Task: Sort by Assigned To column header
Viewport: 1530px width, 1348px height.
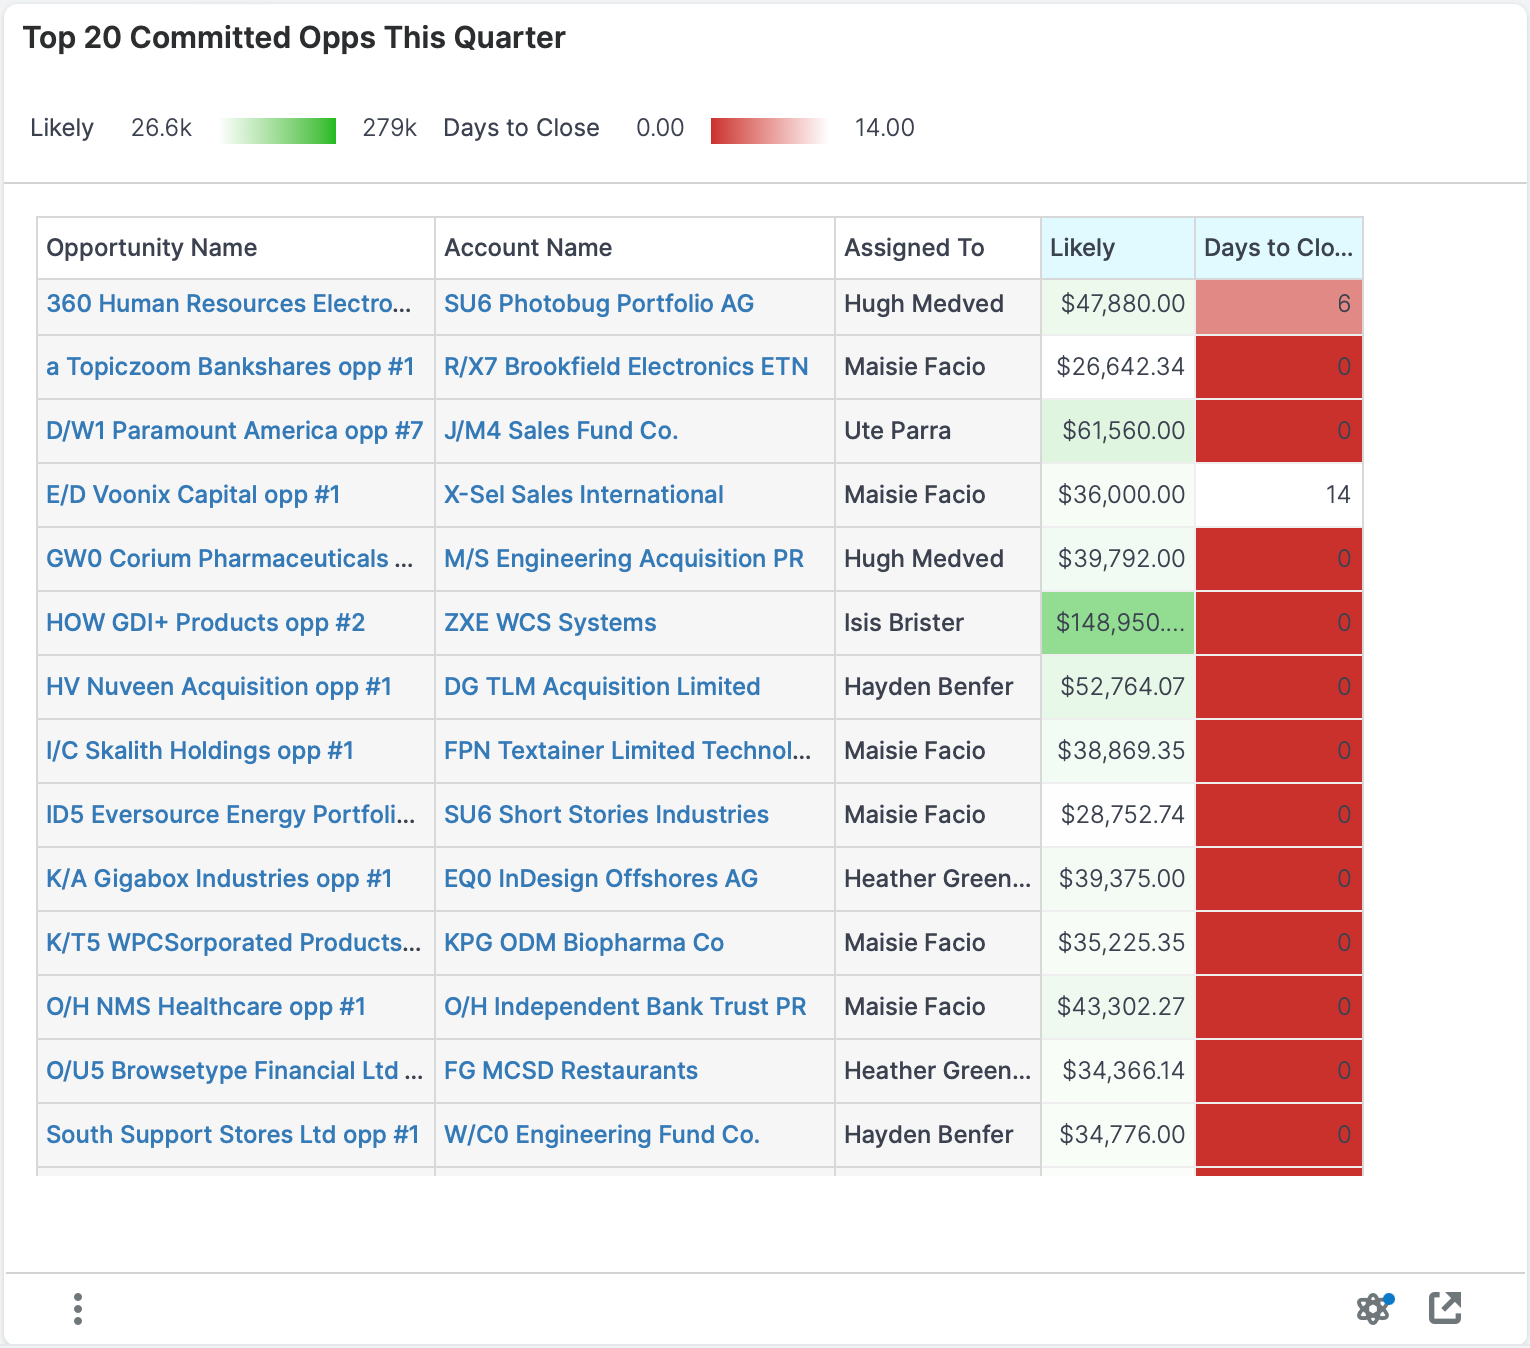Action: tap(914, 248)
